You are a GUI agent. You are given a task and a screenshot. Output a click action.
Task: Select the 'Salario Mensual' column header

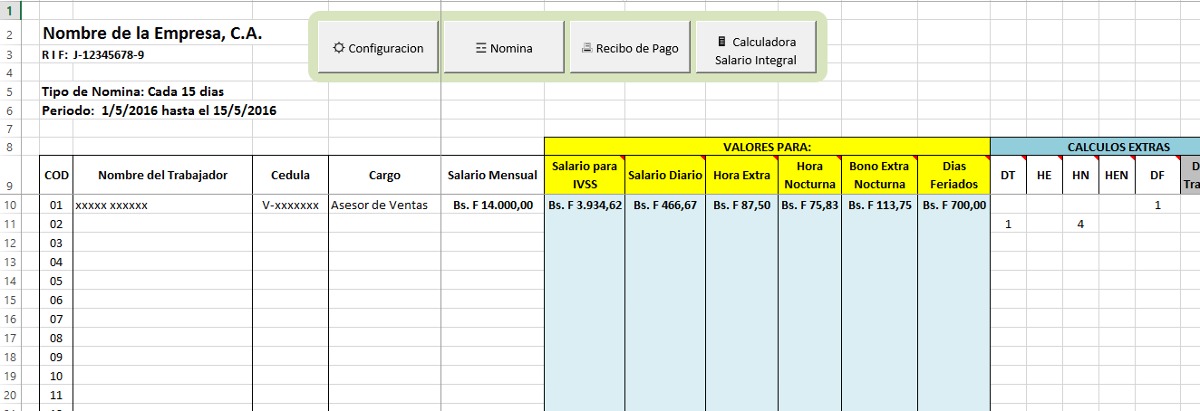[x=492, y=175]
